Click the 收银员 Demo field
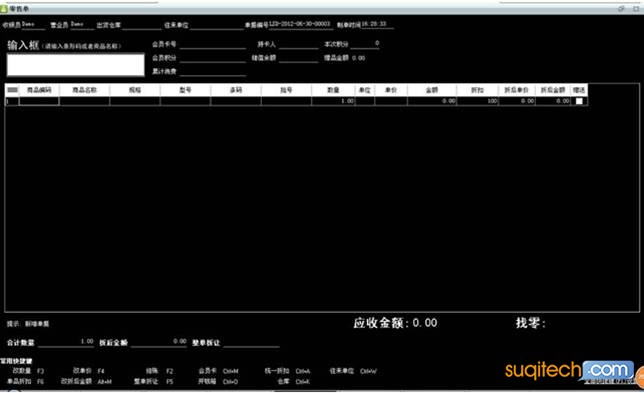 (x=33, y=25)
